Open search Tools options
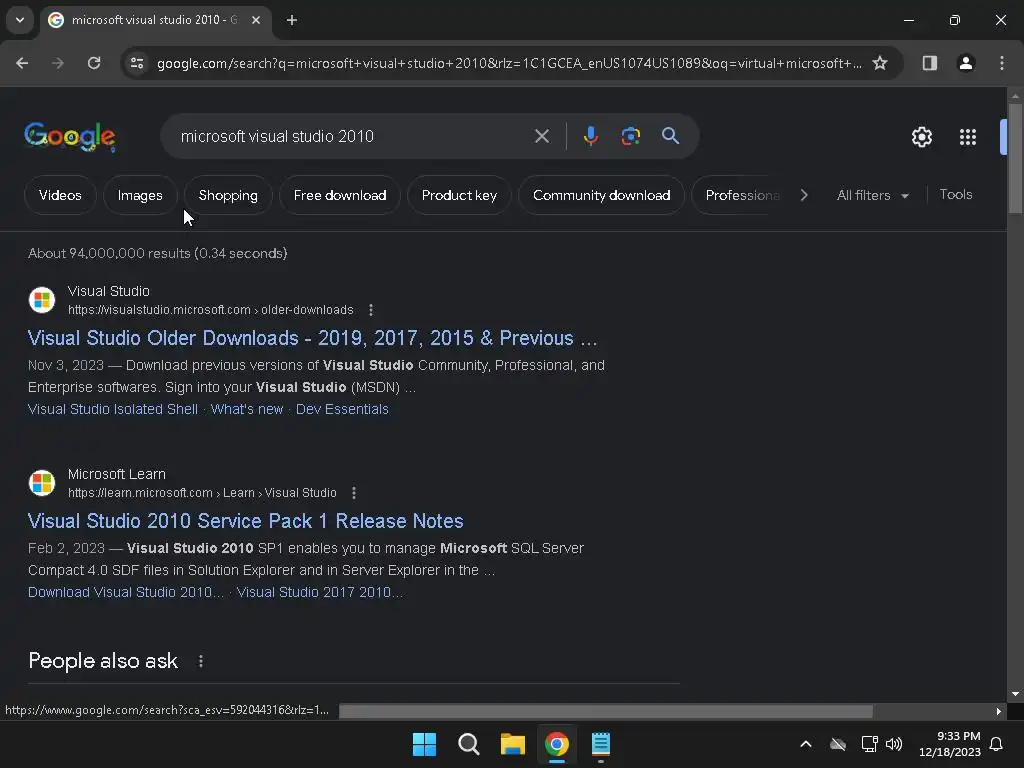Screen dimensions: 1024x768 tap(955, 195)
